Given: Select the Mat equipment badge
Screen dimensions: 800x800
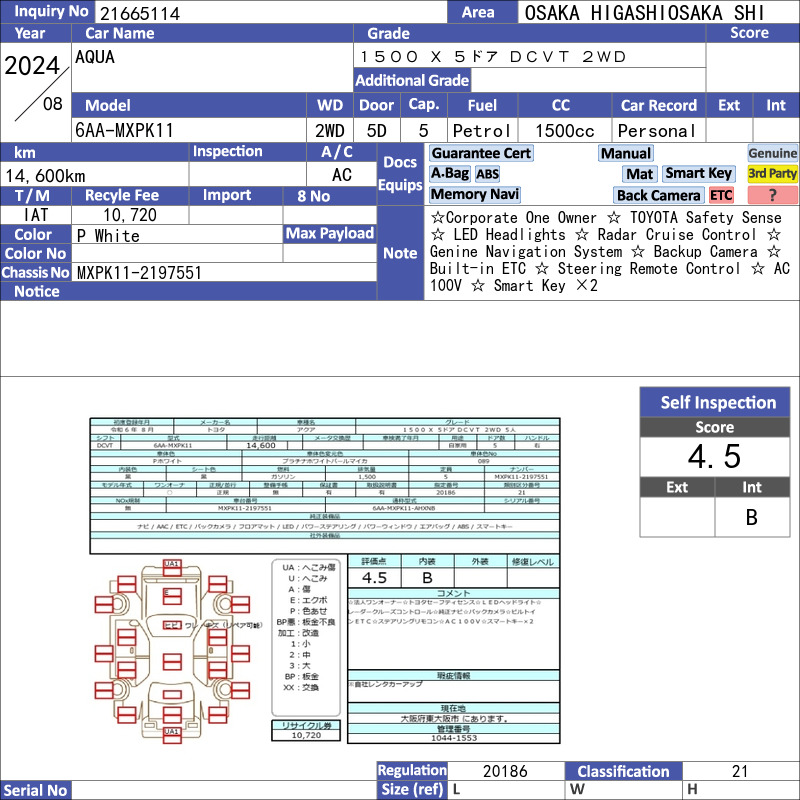Looking at the screenshot, I should (640, 174).
